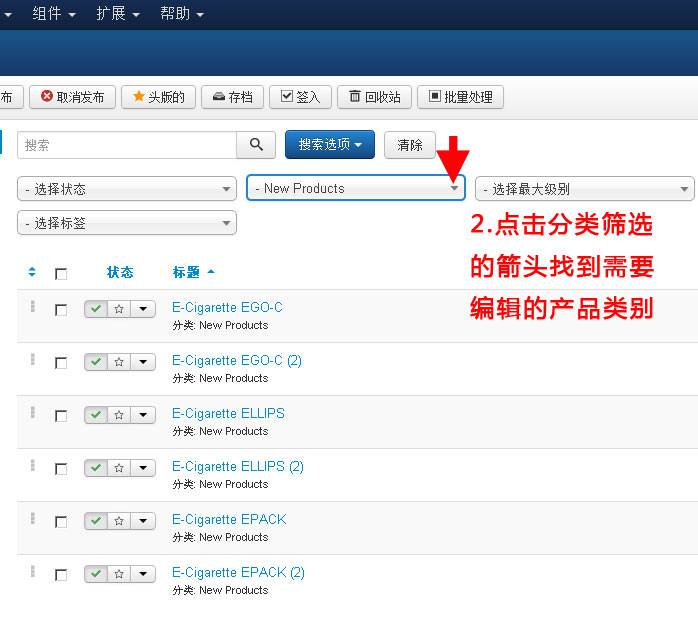Toggle the 搜索选项 dropdown button
The image size is (698, 644).
(x=330, y=144)
